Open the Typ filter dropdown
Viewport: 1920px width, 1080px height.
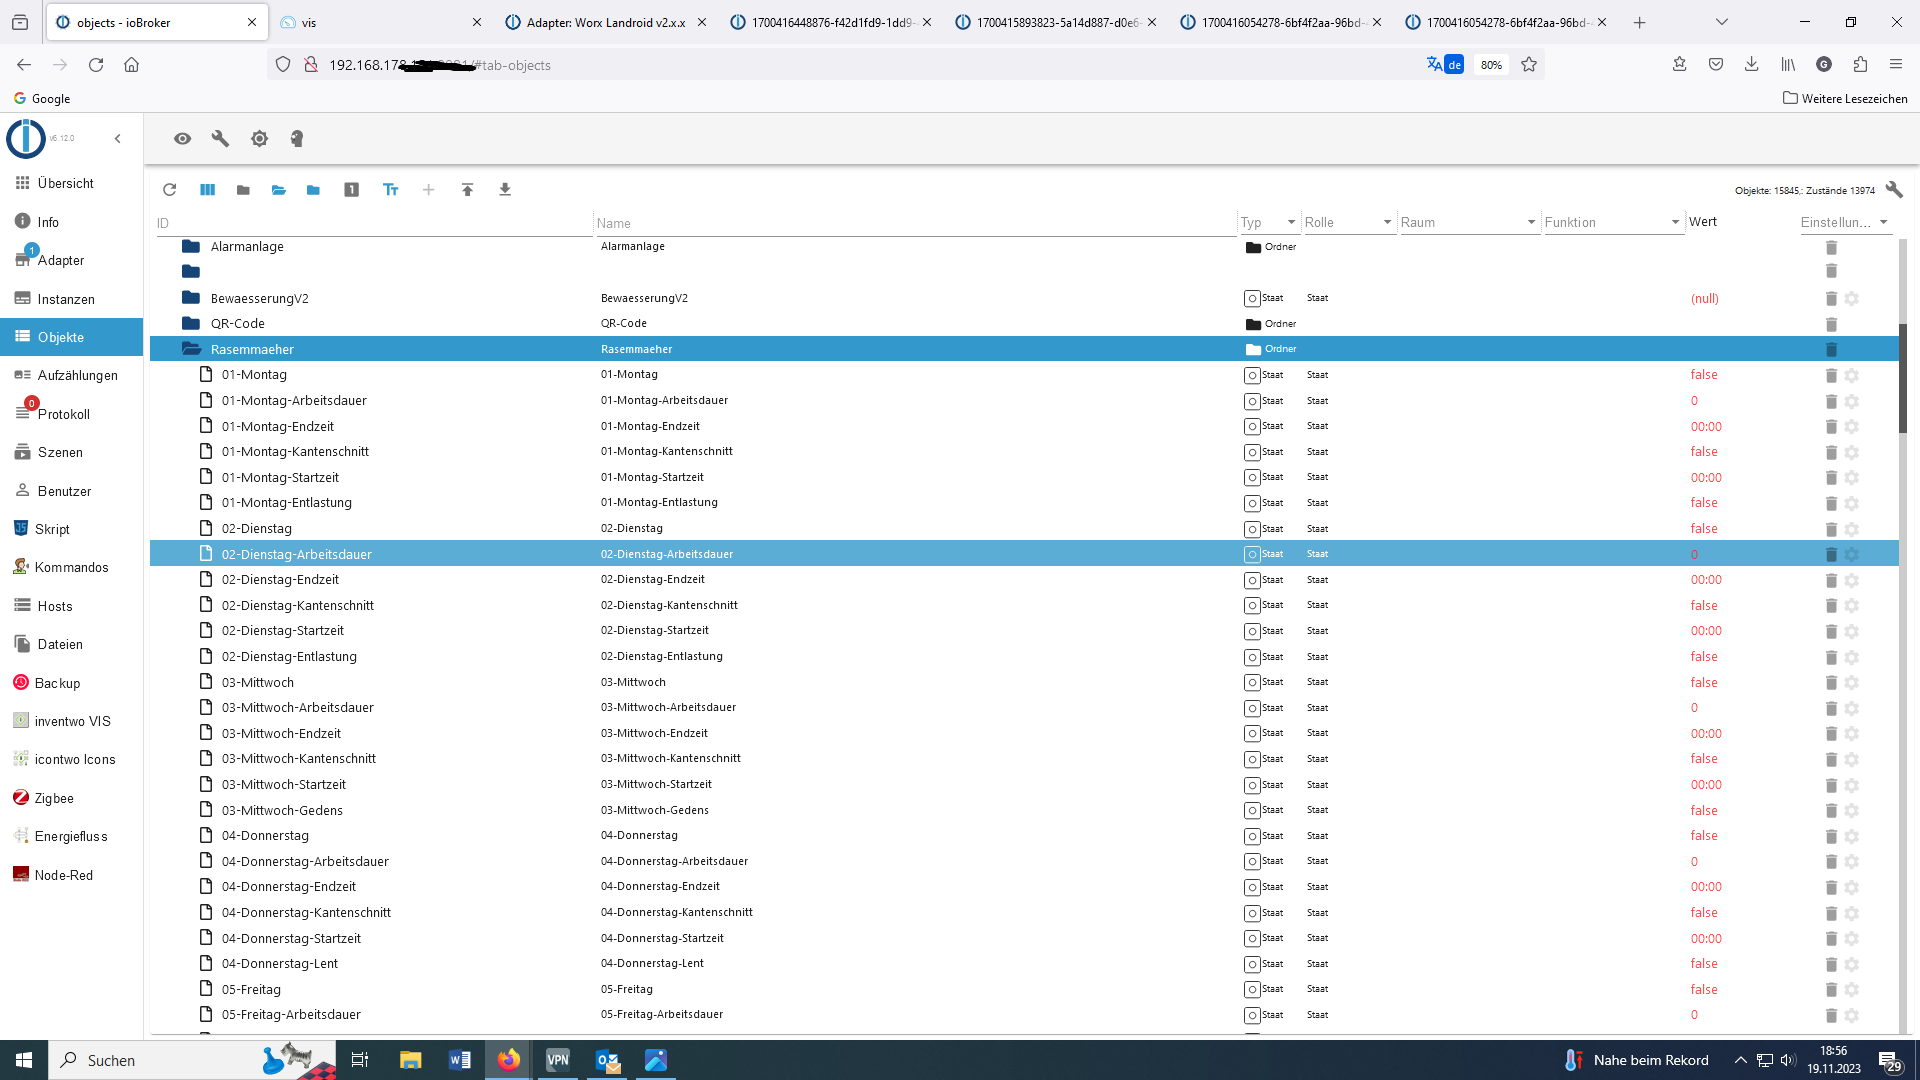click(1269, 222)
